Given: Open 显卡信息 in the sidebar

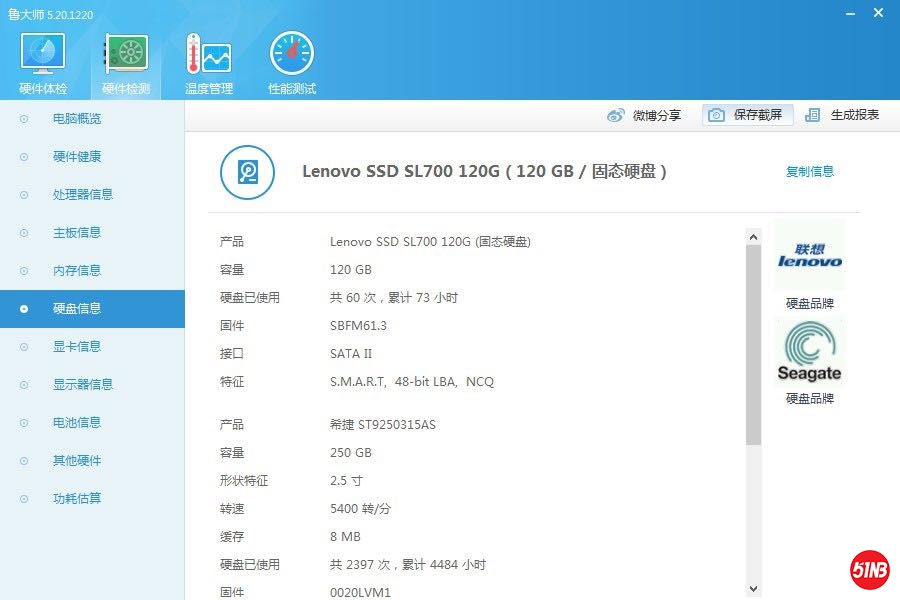Looking at the screenshot, I should pyautogui.click(x=92, y=347).
